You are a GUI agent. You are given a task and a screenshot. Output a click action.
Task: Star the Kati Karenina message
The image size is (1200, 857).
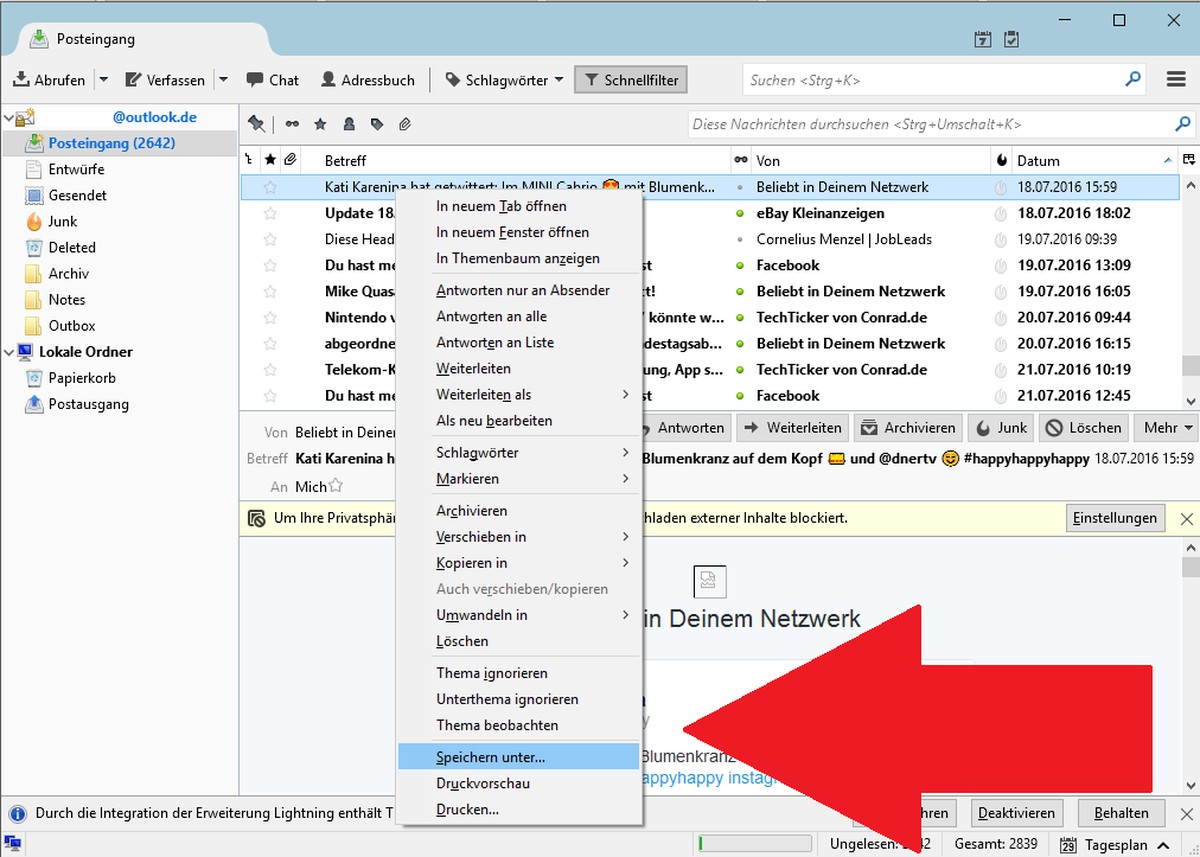[x=270, y=187]
